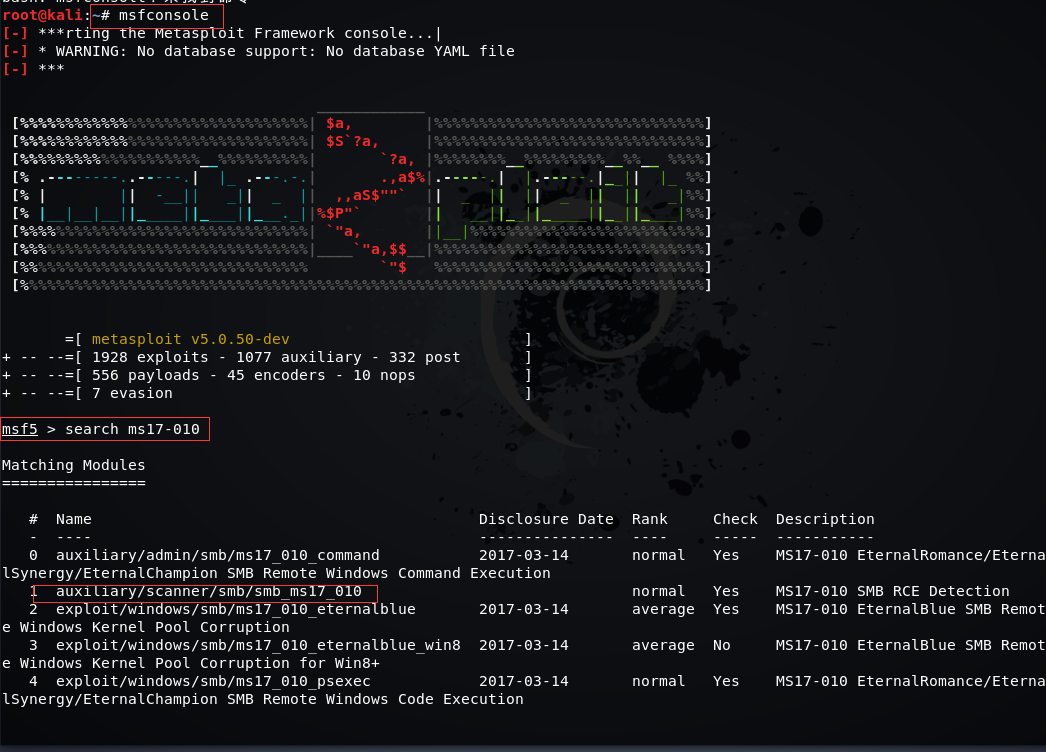Click the 'Name' column header
The height and width of the screenshot is (752, 1046).
[73, 519]
